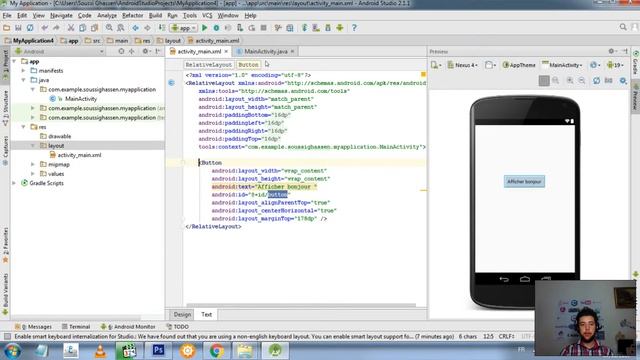The width and height of the screenshot is (640, 360).
Task: Open the Terminal tool window
Action: point(76,327)
